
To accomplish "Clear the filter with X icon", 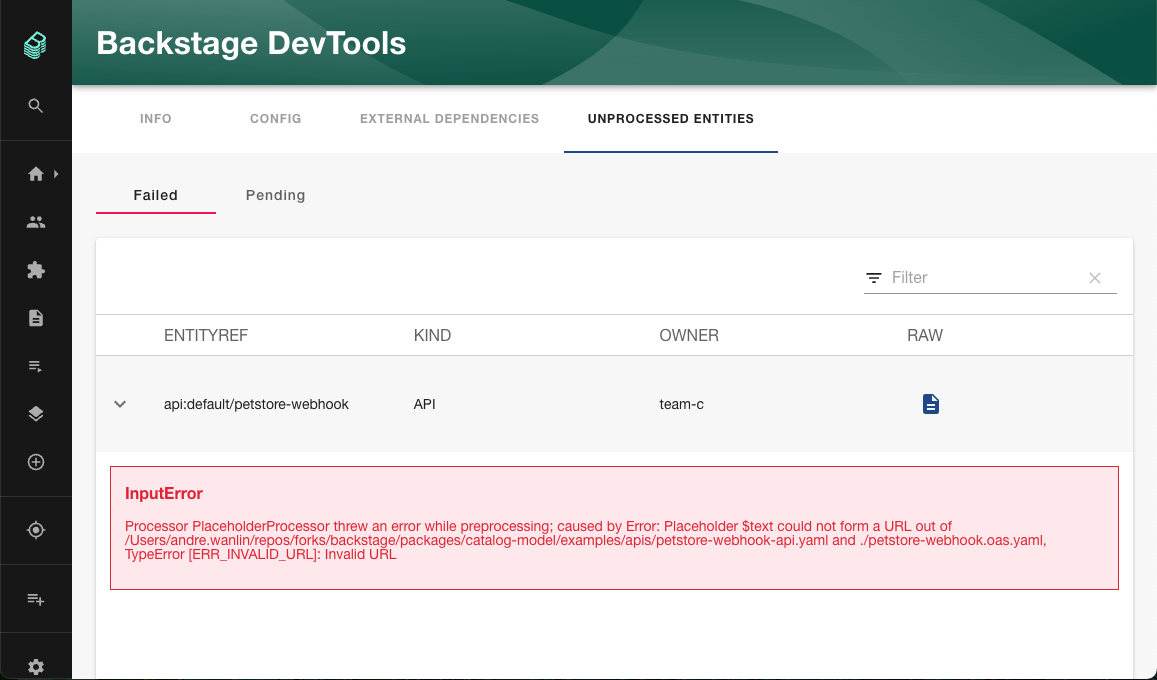I will 1095,278.
